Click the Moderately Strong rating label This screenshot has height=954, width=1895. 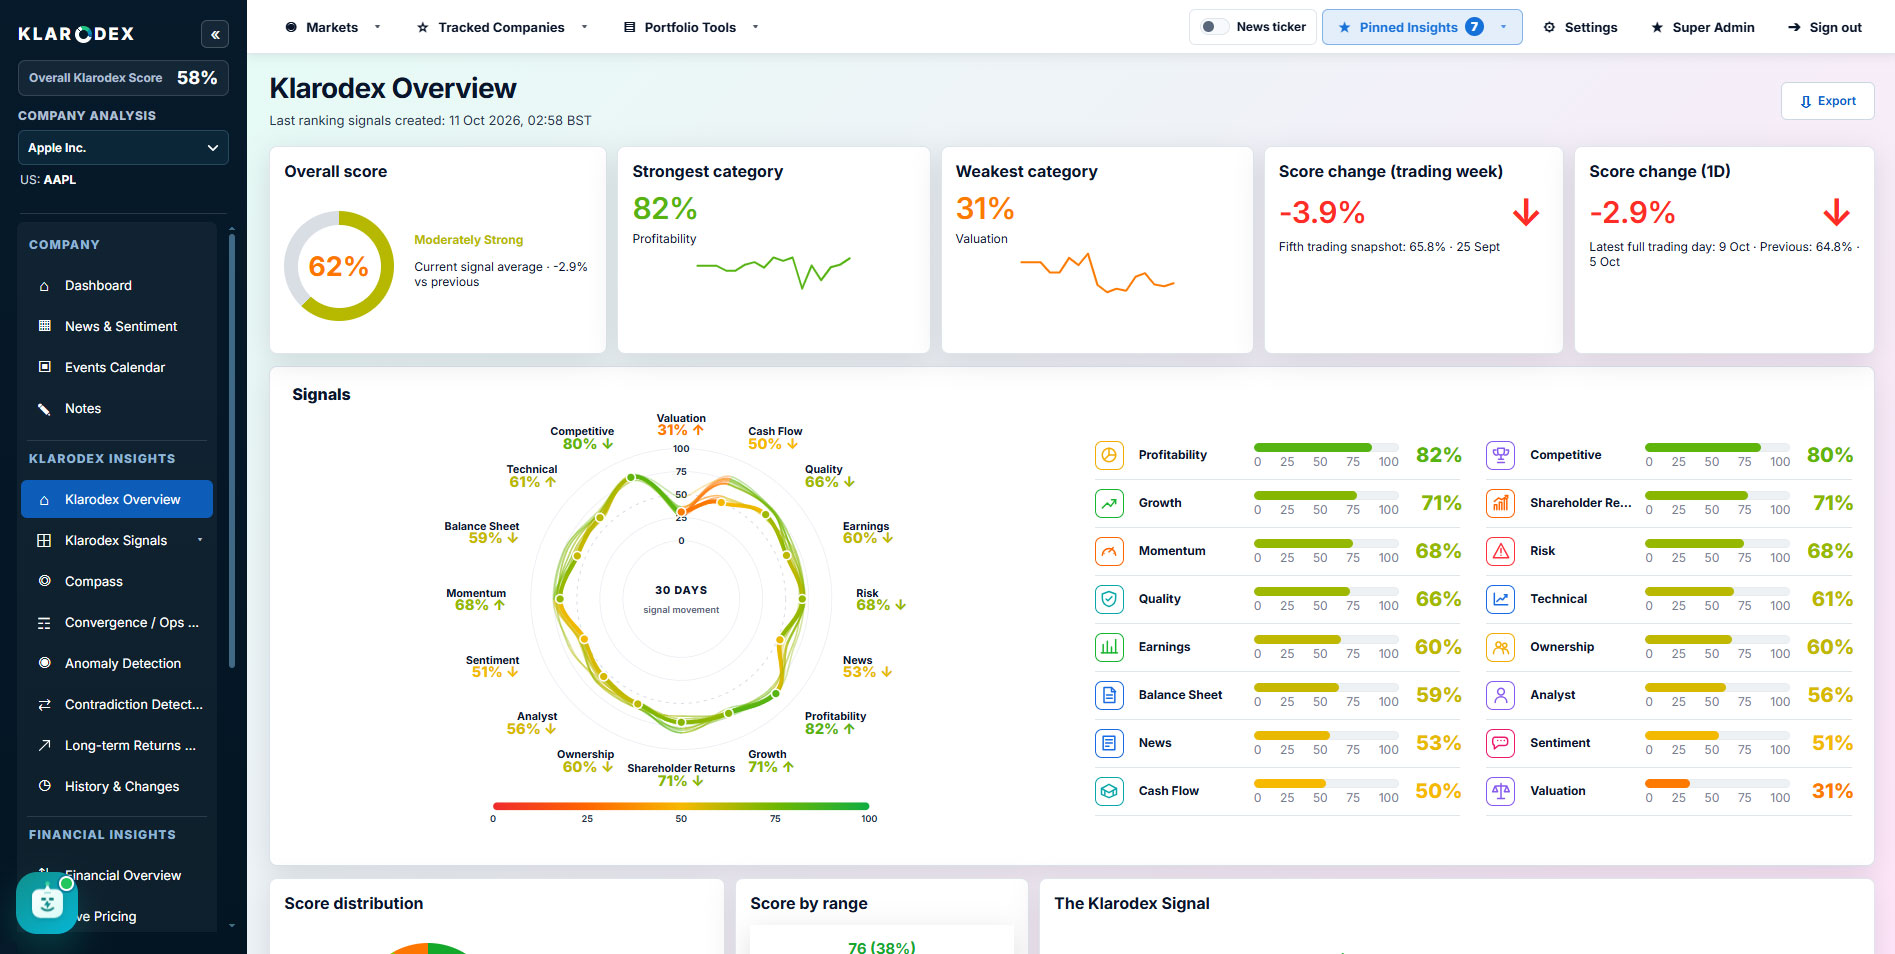(469, 240)
